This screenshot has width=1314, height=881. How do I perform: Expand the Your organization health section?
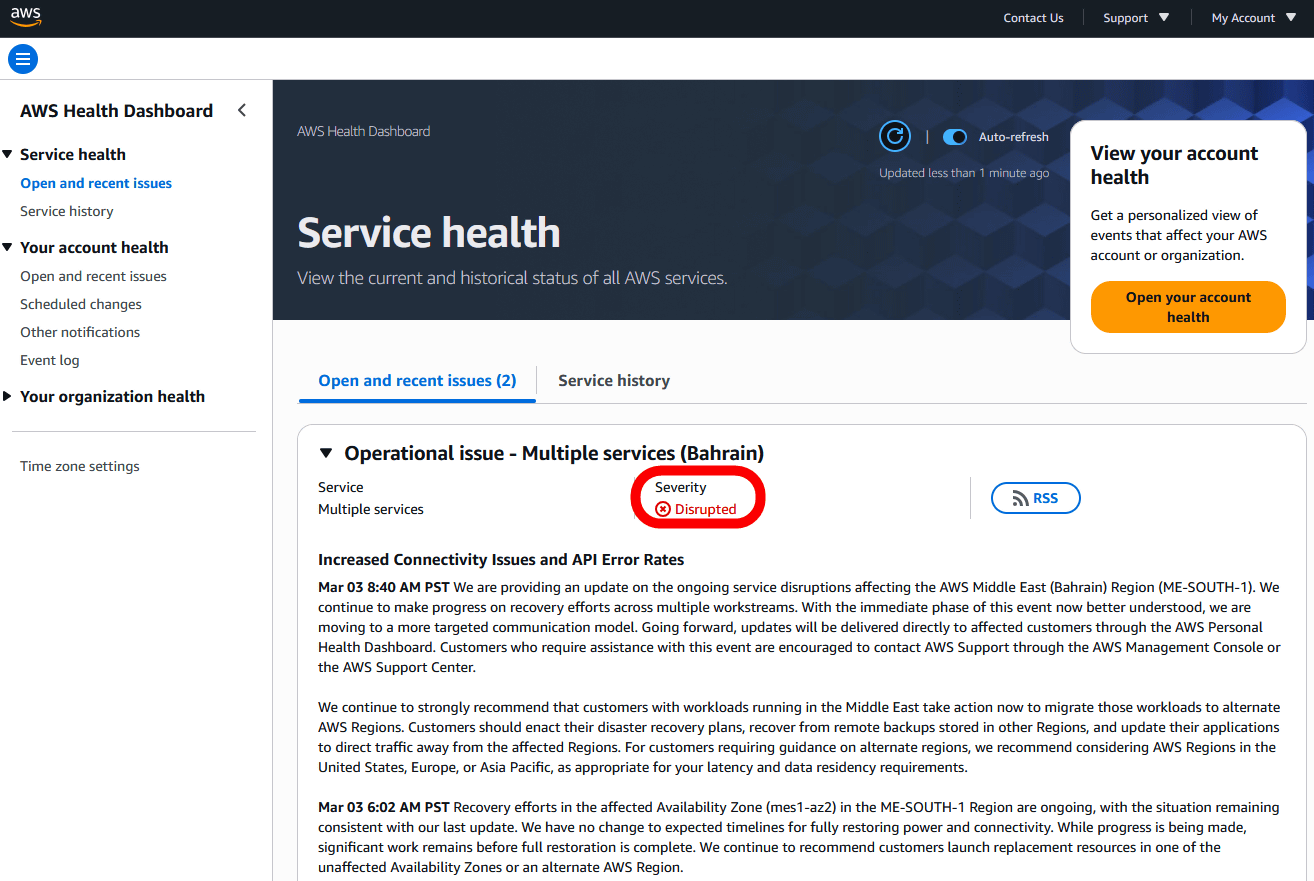[8, 397]
